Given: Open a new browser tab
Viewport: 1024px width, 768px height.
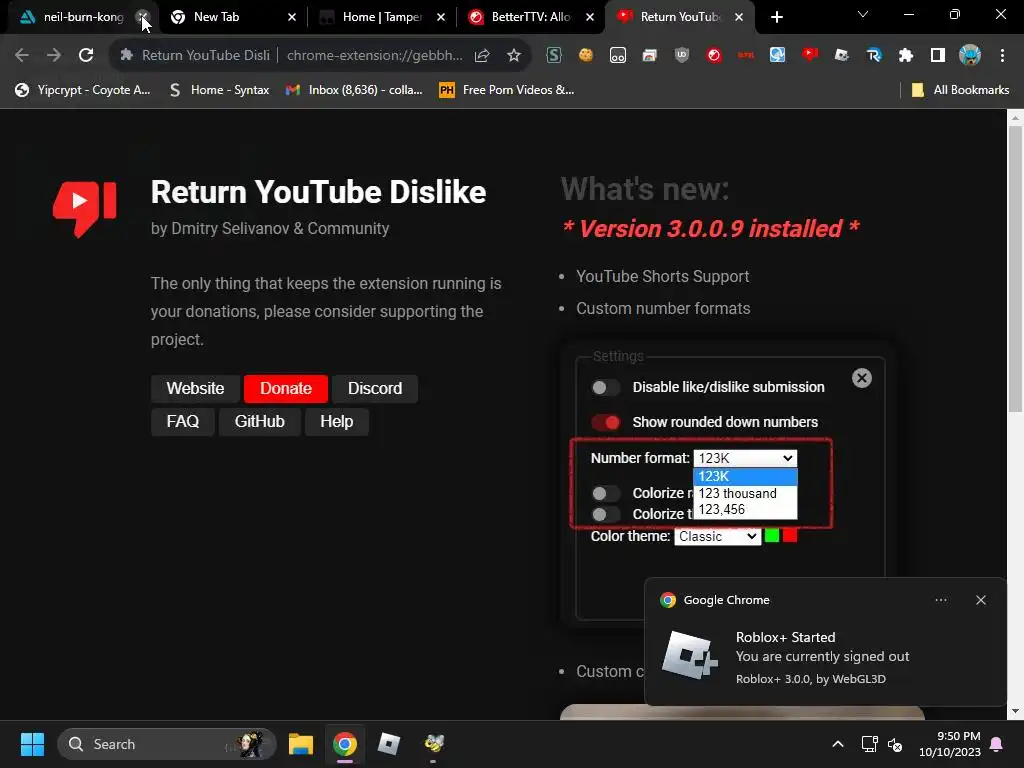Looking at the screenshot, I should click(x=776, y=17).
